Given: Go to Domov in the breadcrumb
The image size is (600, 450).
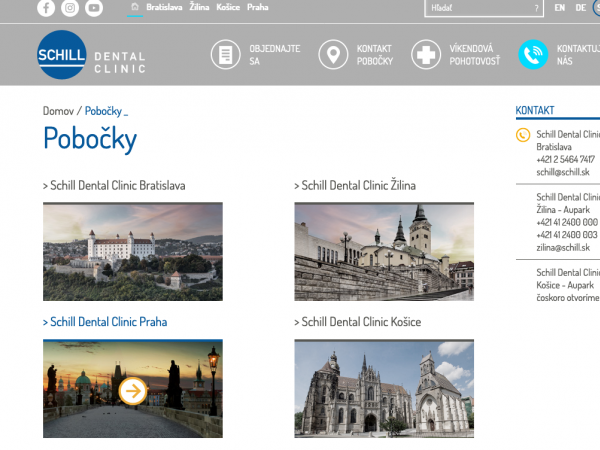Looking at the screenshot, I should [58, 111].
